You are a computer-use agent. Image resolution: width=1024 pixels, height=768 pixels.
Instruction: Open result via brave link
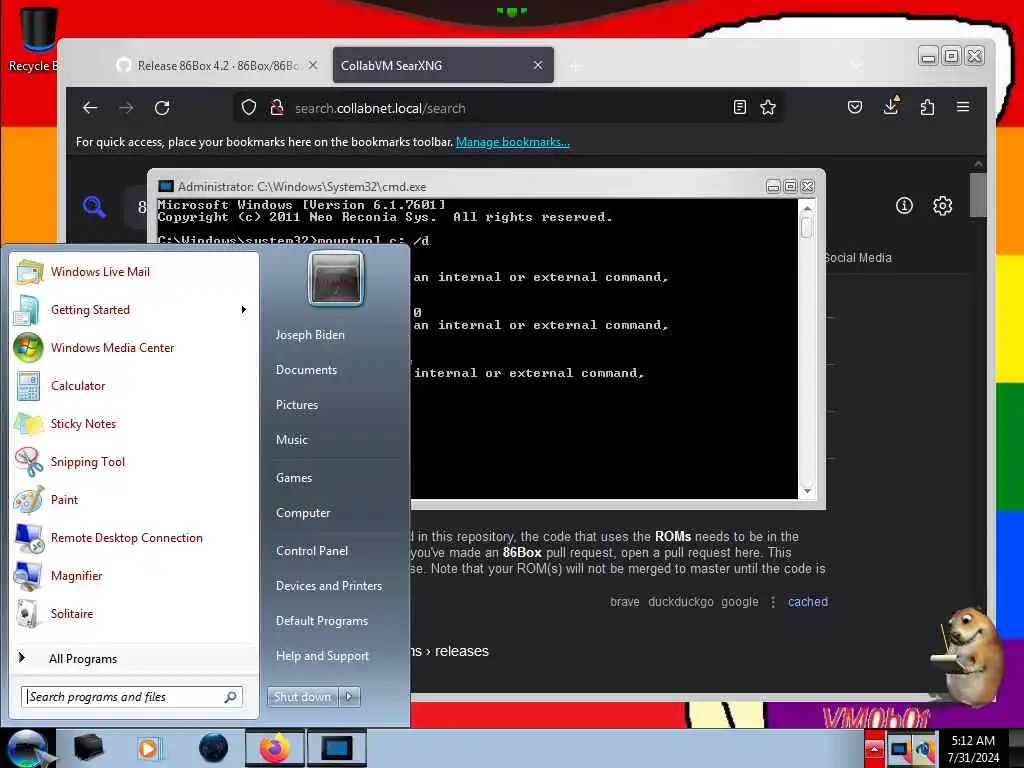625,602
